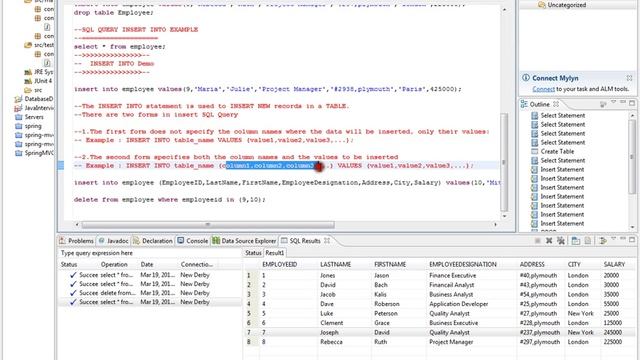Click the editor horizontal scrollbar thumb

[208, 224]
